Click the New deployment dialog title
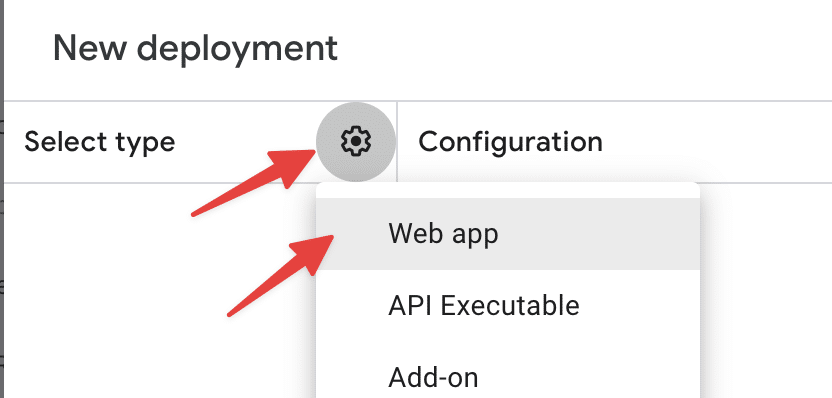Screen dimensions: 832x398 click(195, 48)
